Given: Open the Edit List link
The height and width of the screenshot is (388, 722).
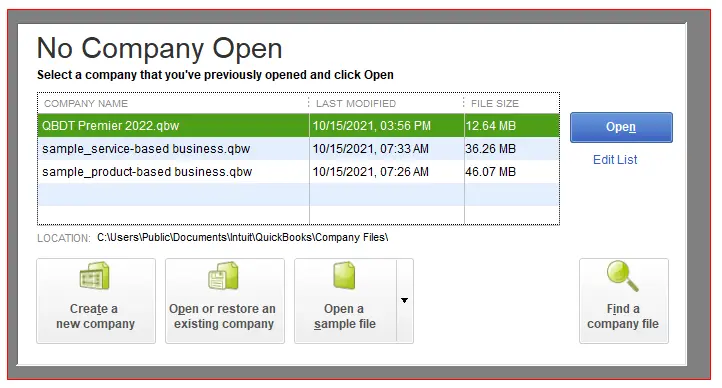Looking at the screenshot, I should 615,160.
